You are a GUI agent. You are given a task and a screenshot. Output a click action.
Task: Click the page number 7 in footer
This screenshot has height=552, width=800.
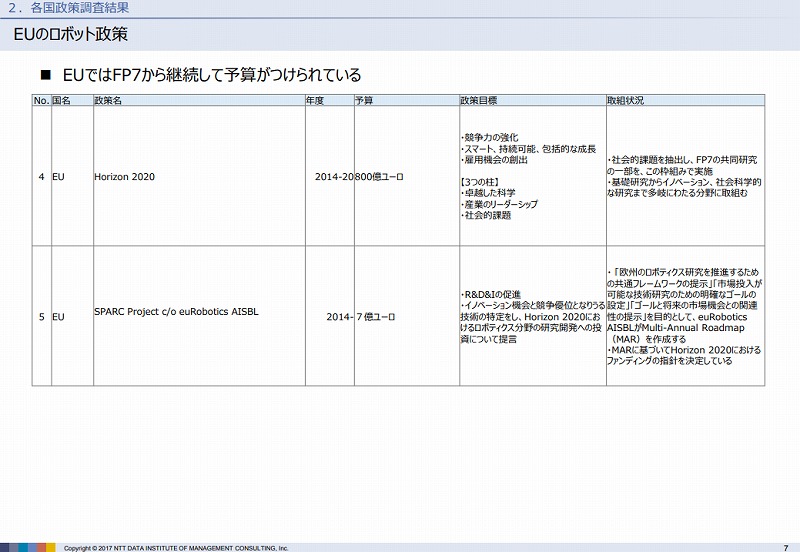tap(785, 547)
